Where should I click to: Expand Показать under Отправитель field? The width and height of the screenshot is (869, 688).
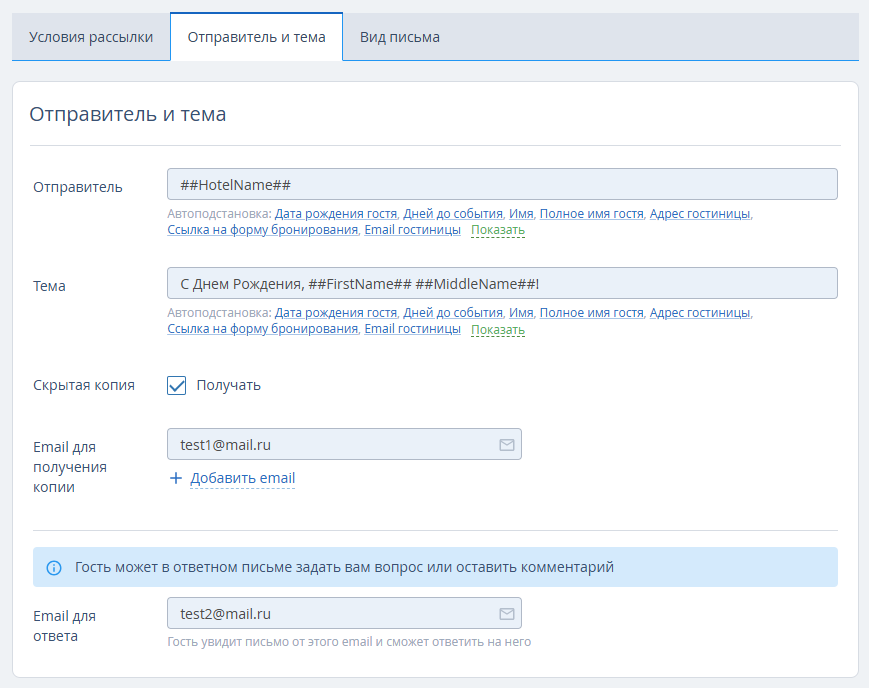click(x=497, y=230)
